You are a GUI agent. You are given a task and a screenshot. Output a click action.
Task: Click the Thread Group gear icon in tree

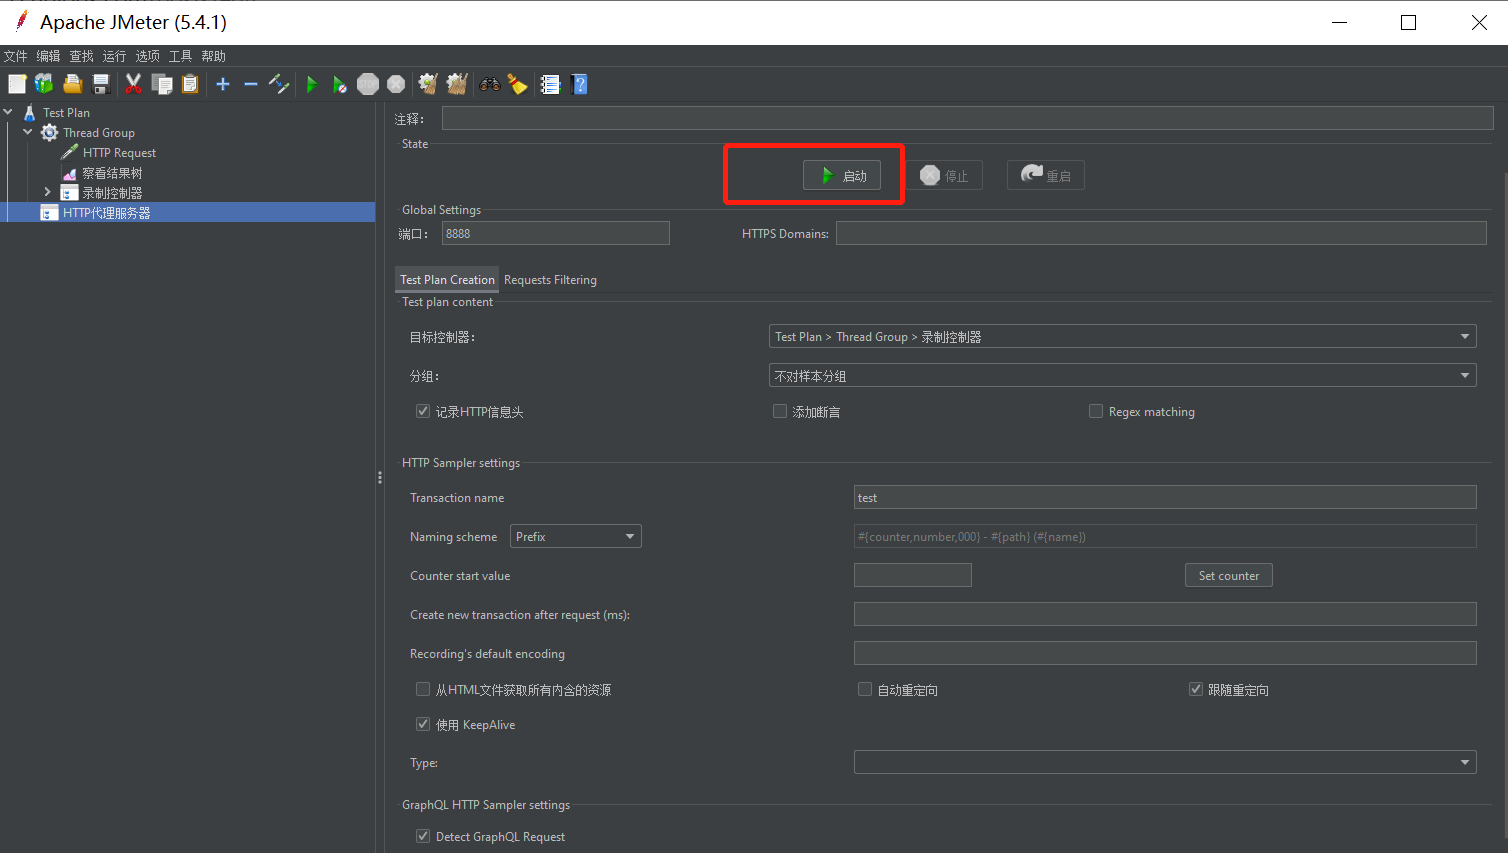[x=49, y=133]
